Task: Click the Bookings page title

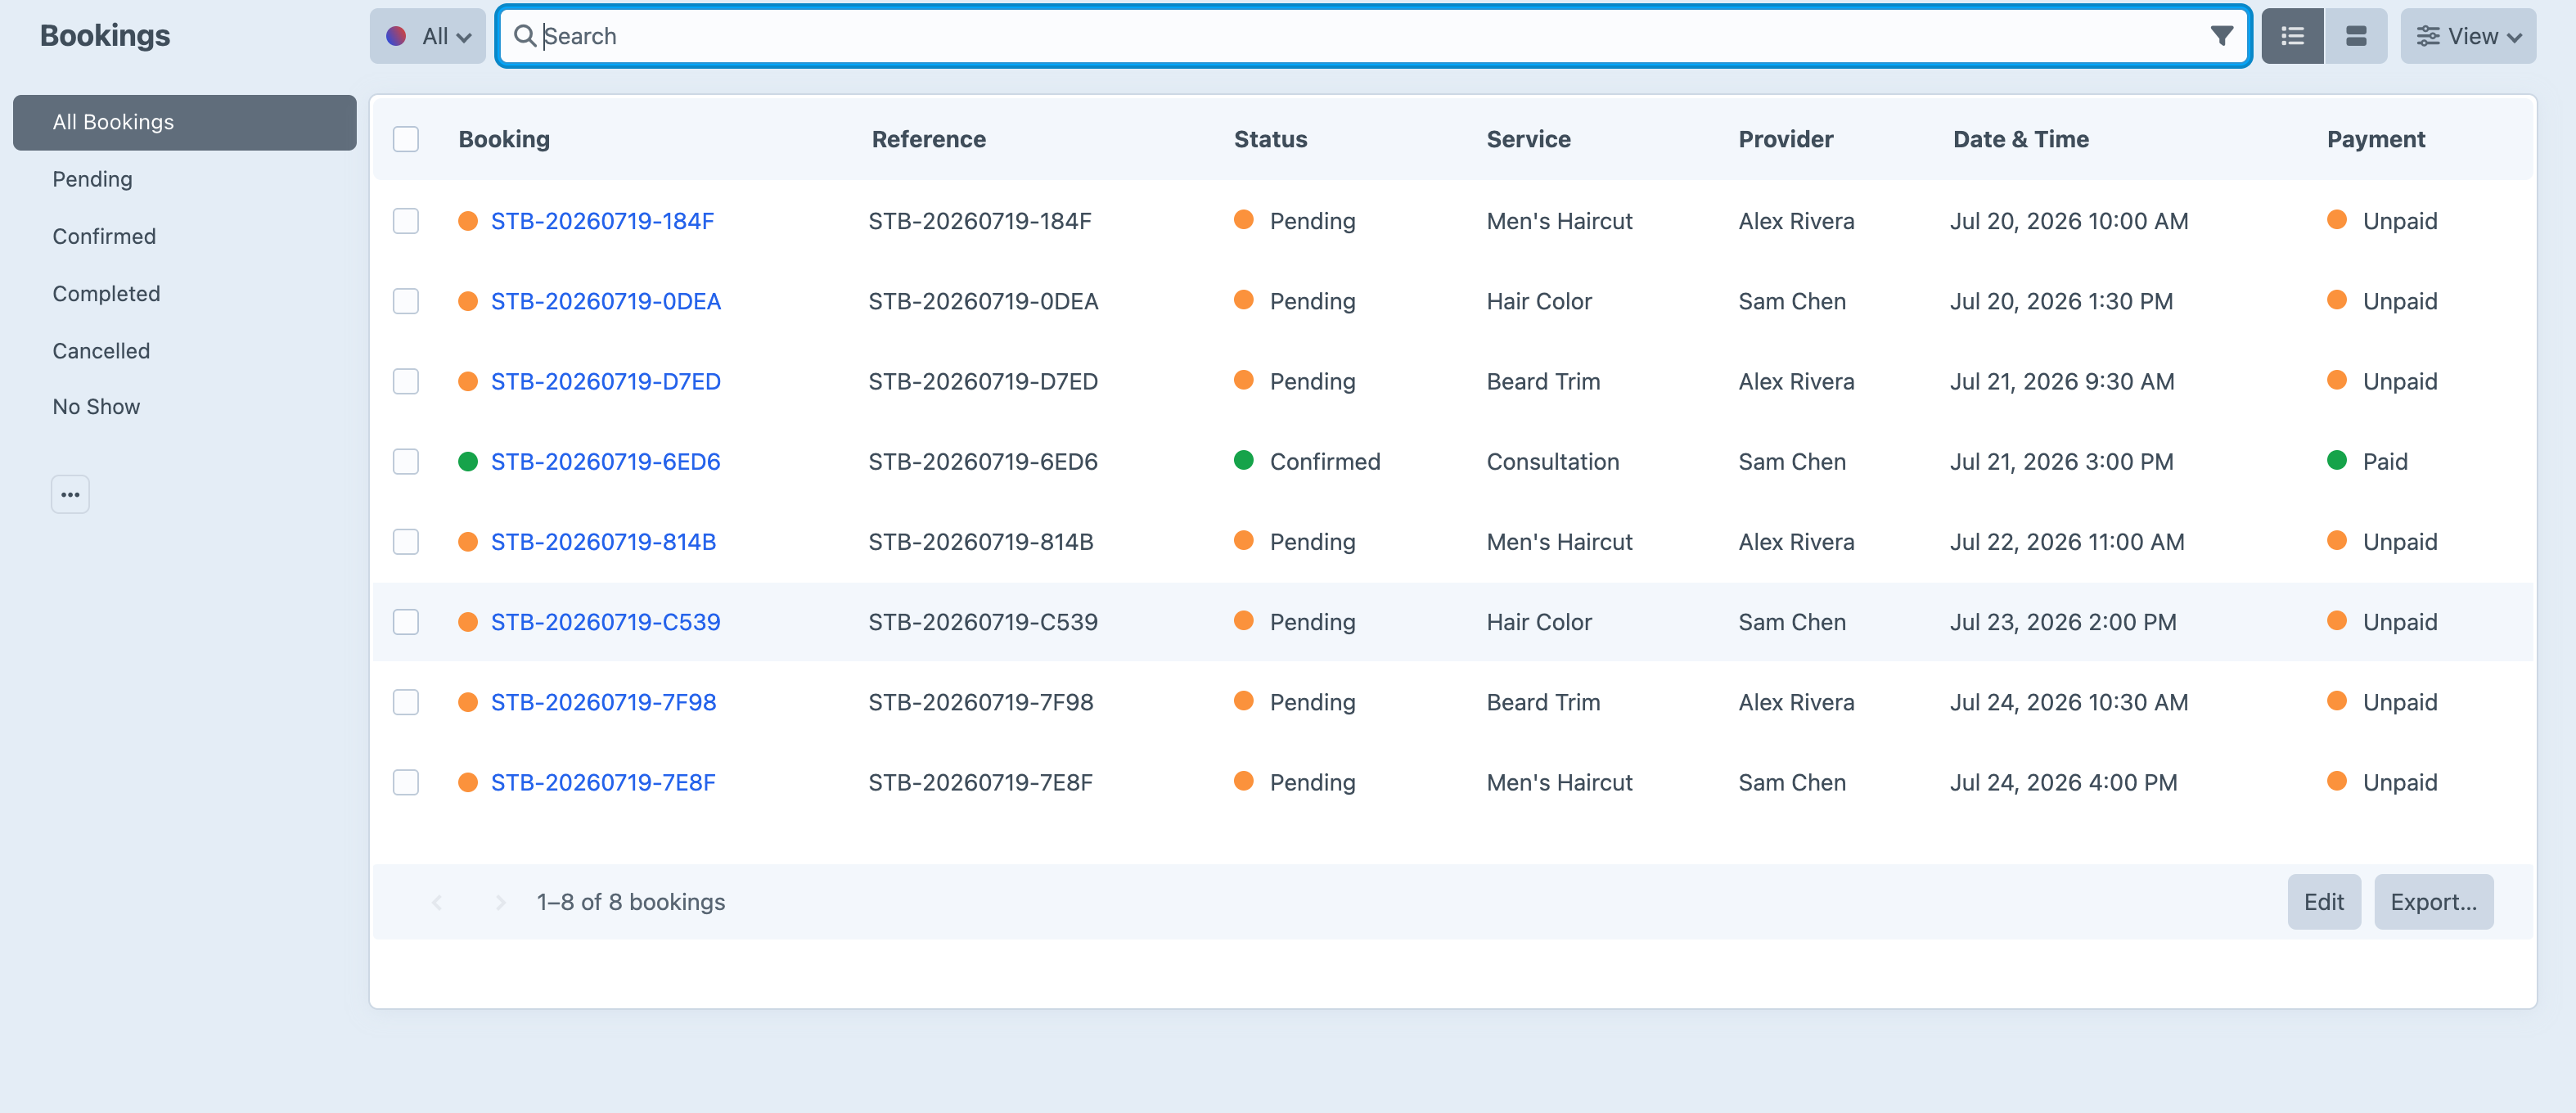Action: coord(105,35)
